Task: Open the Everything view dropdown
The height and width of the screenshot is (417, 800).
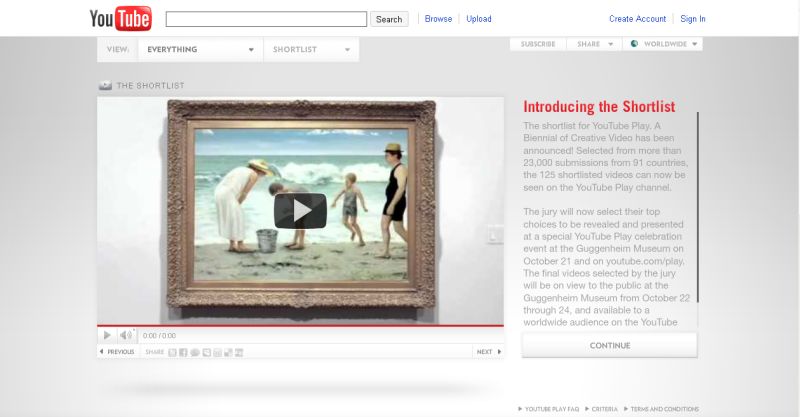Action: tap(201, 50)
